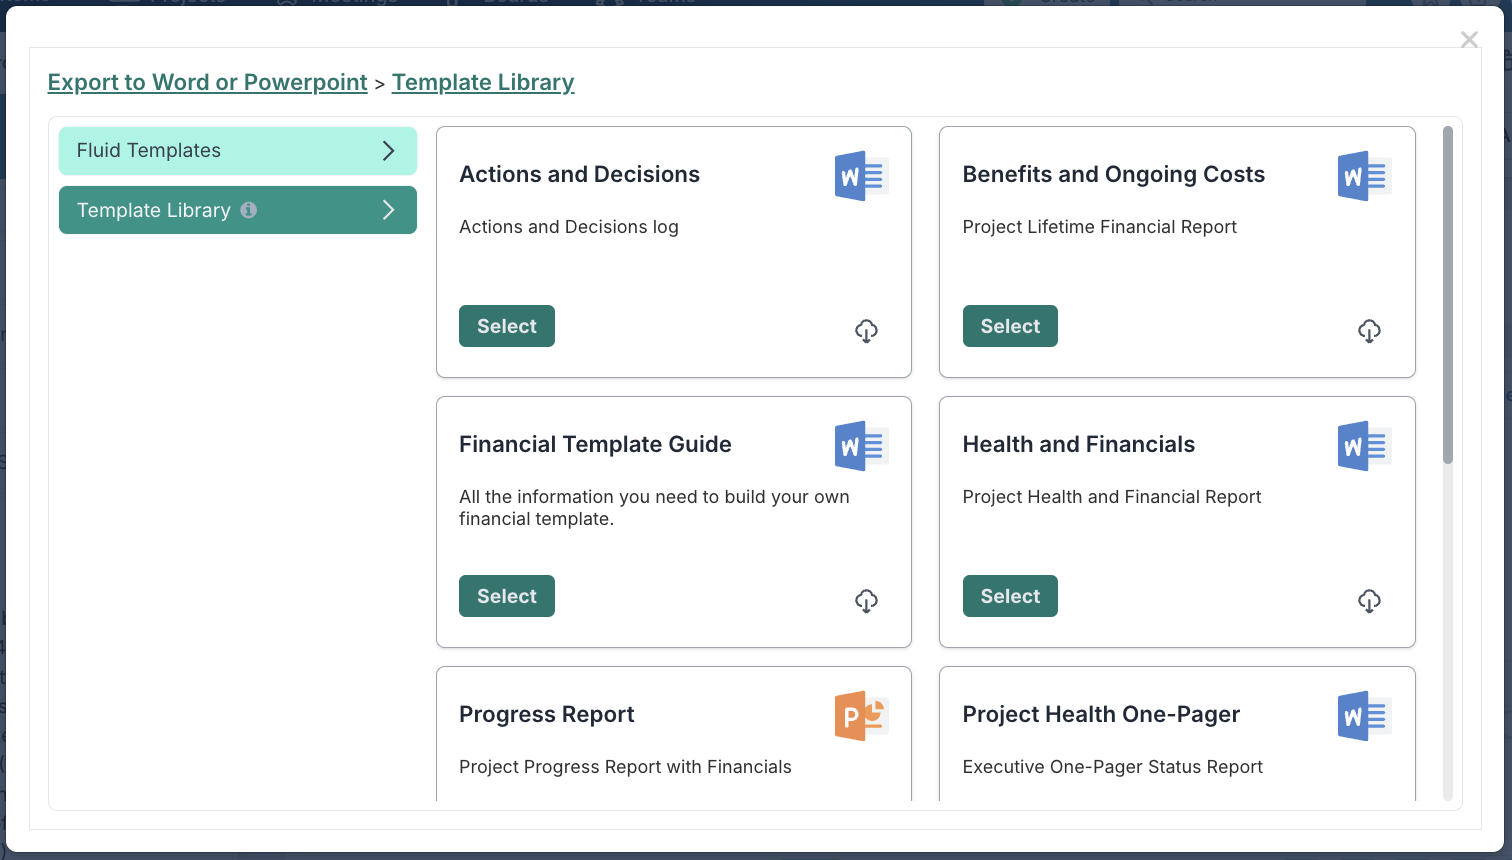This screenshot has height=860, width=1512.
Task: Click the Word icon on Health and Financials
Action: point(1364,446)
